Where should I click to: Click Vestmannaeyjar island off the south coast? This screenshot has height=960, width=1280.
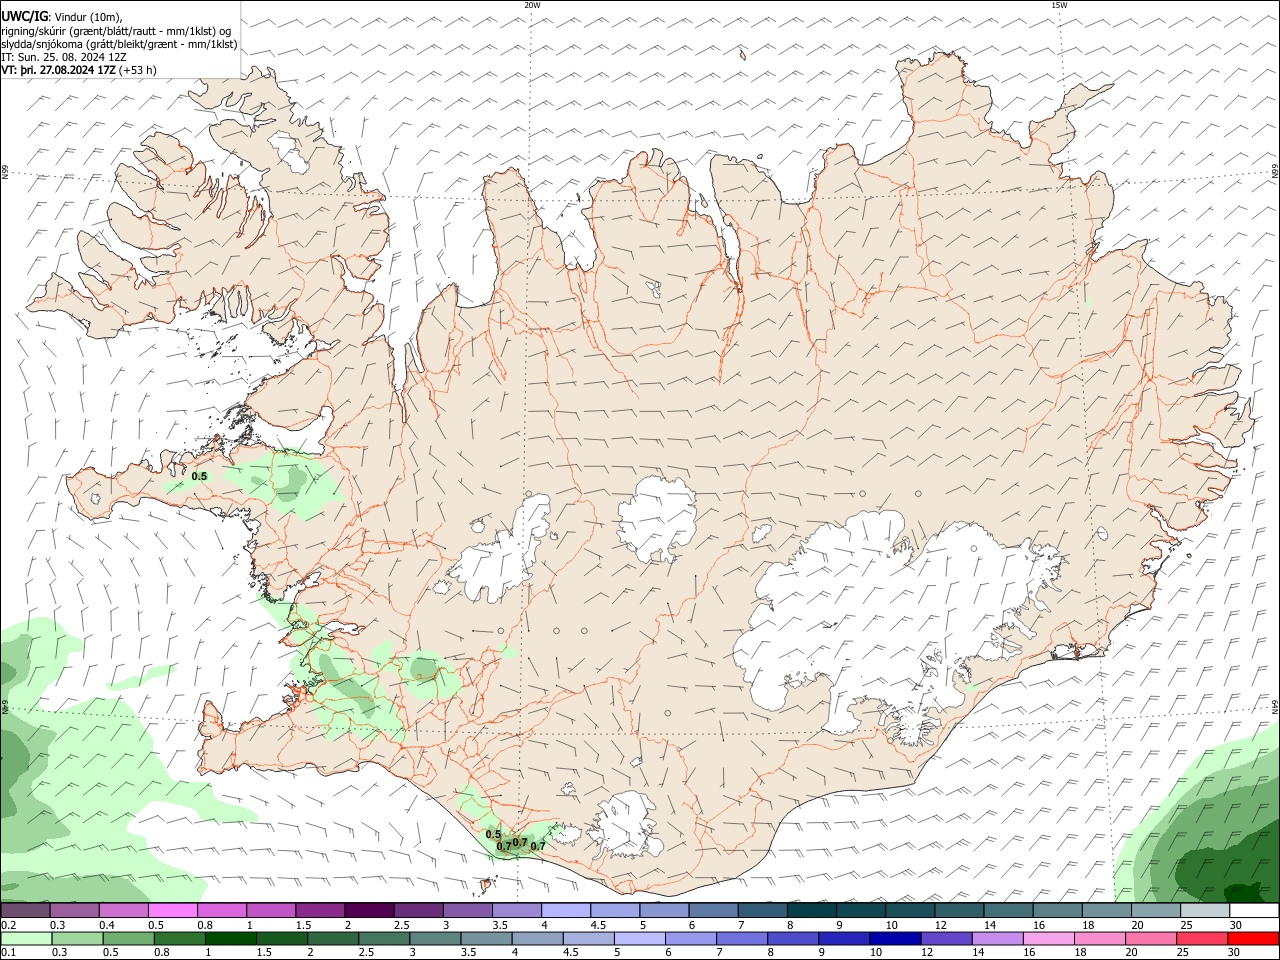click(x=487, y=885)
